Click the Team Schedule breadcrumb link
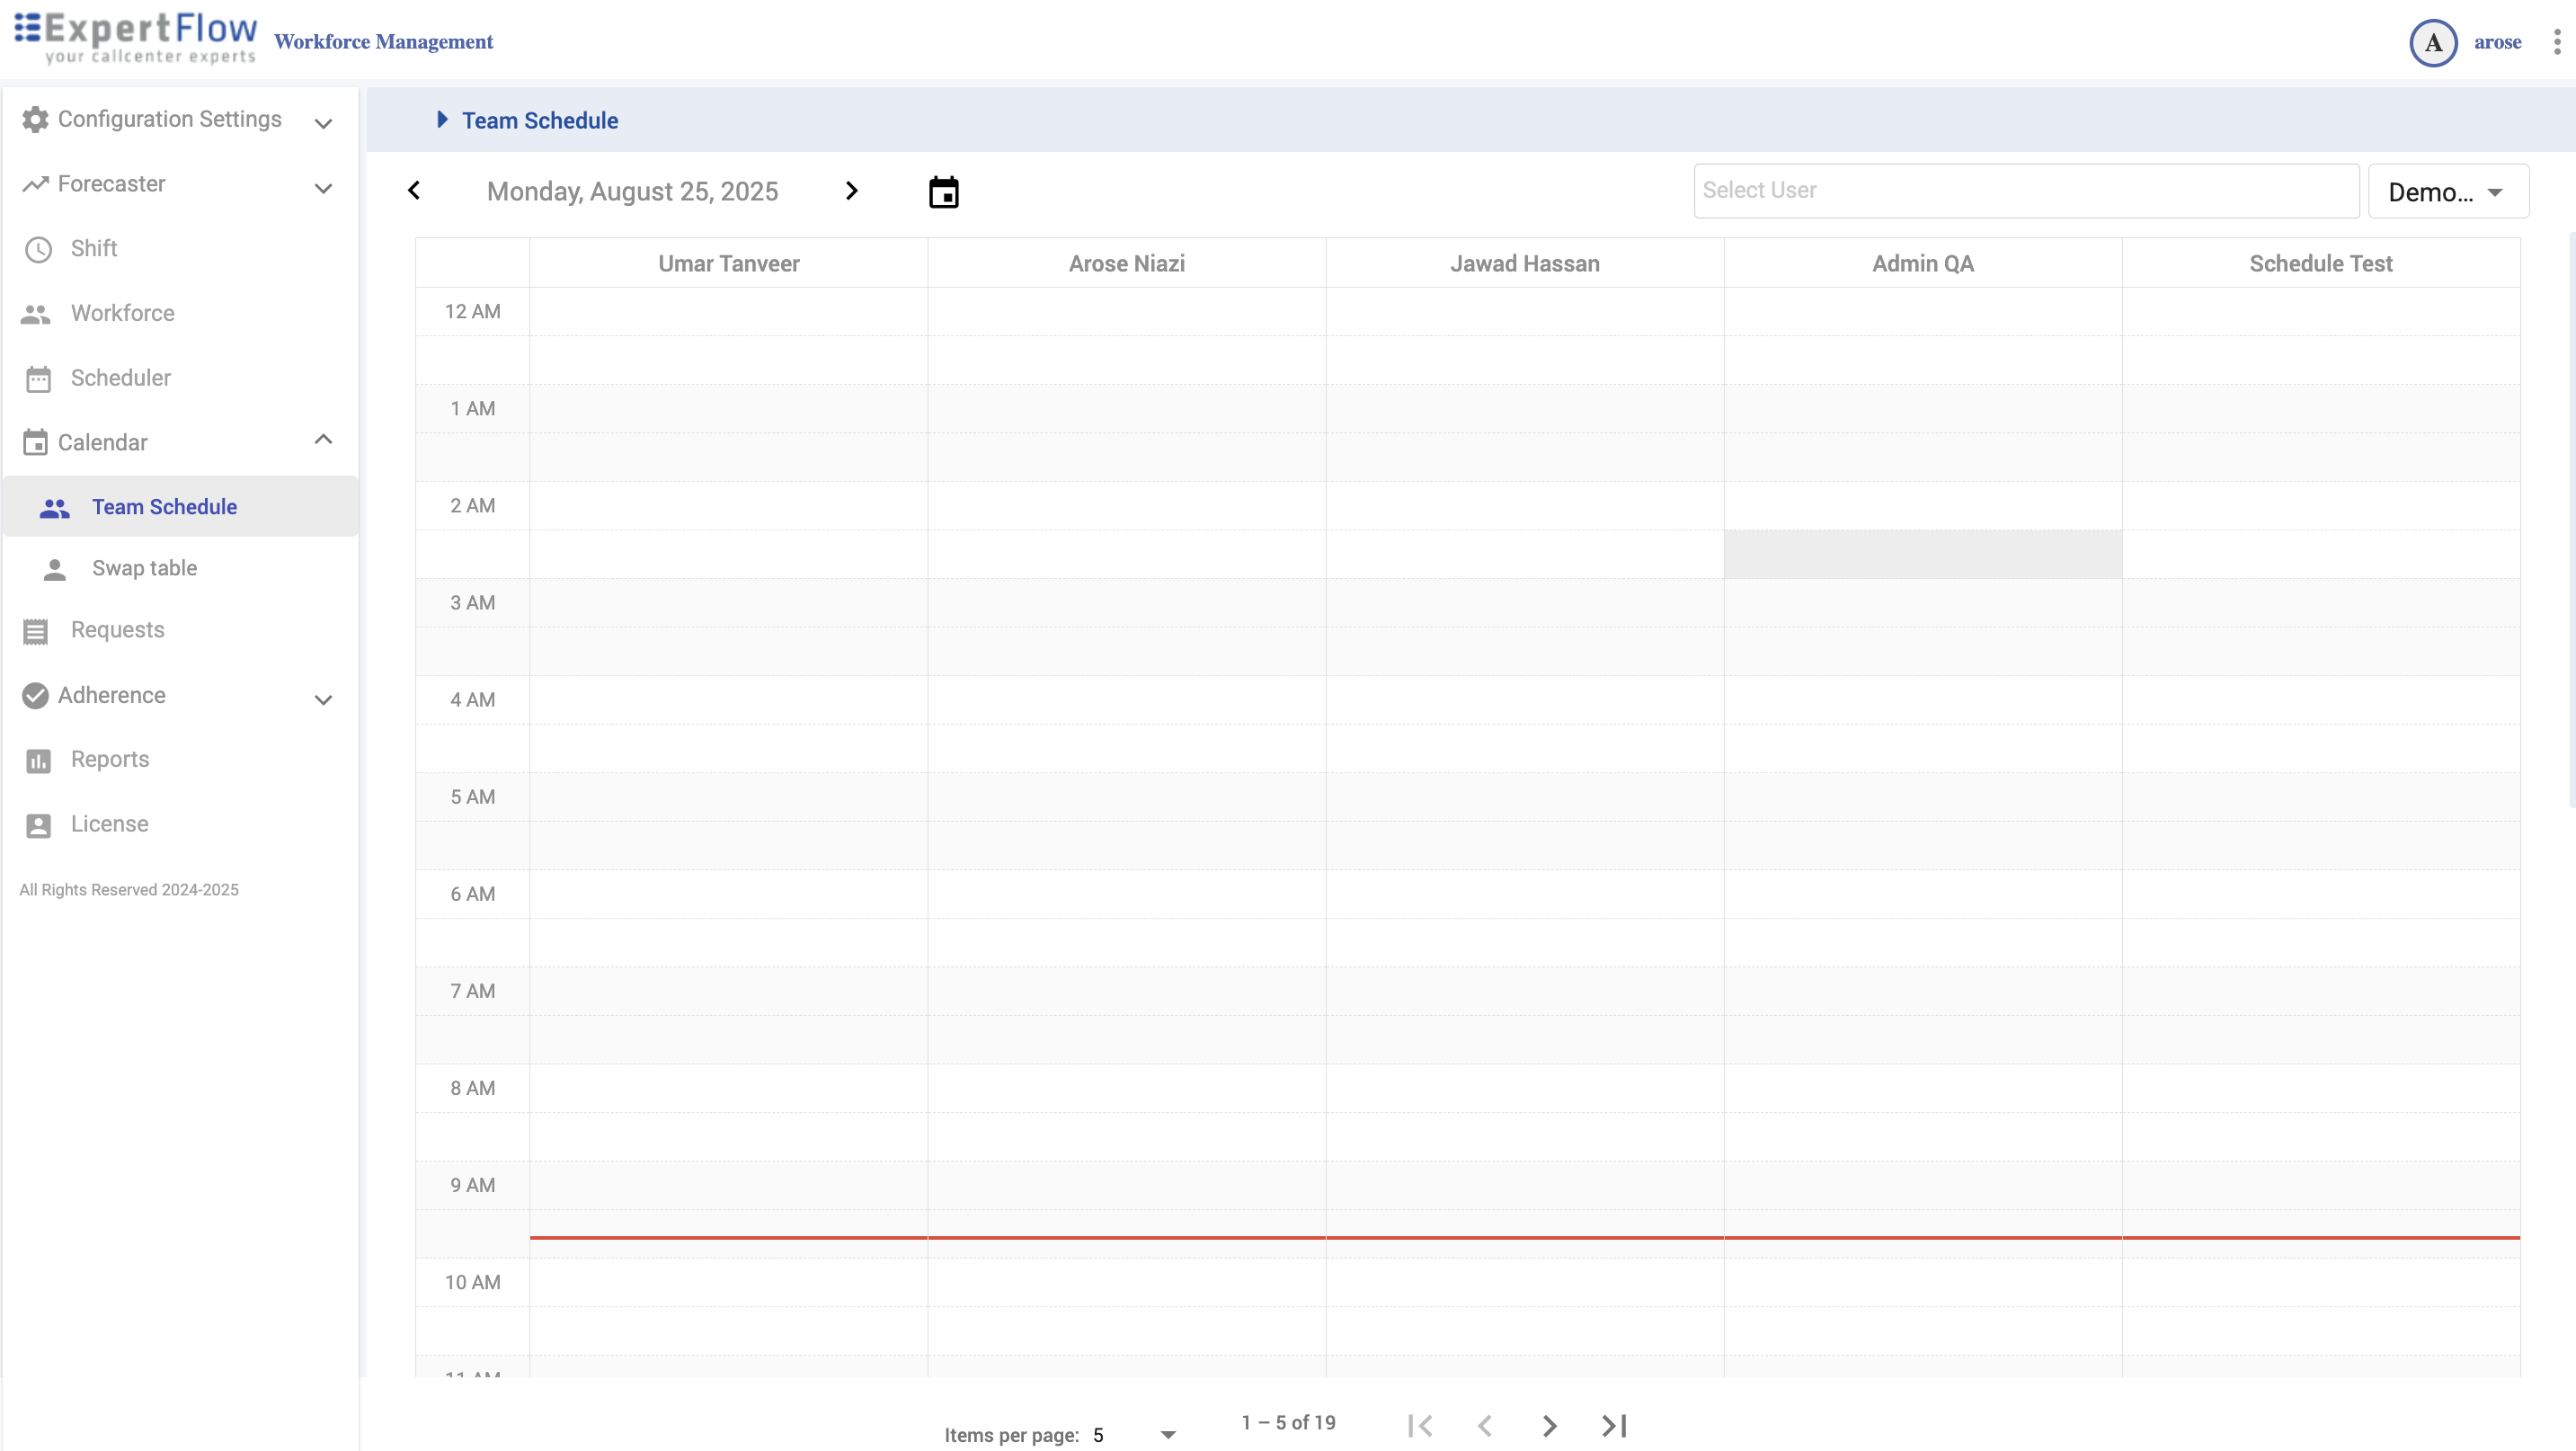Screen dimensions: 2576x1451 (540, 120)
